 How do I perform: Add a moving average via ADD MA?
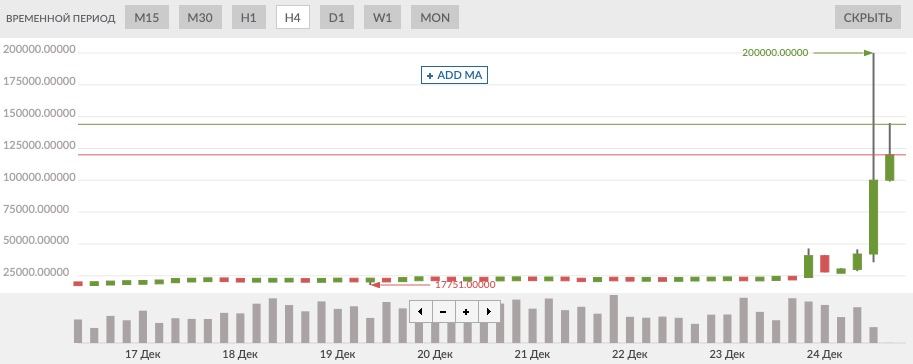point(454,75)
